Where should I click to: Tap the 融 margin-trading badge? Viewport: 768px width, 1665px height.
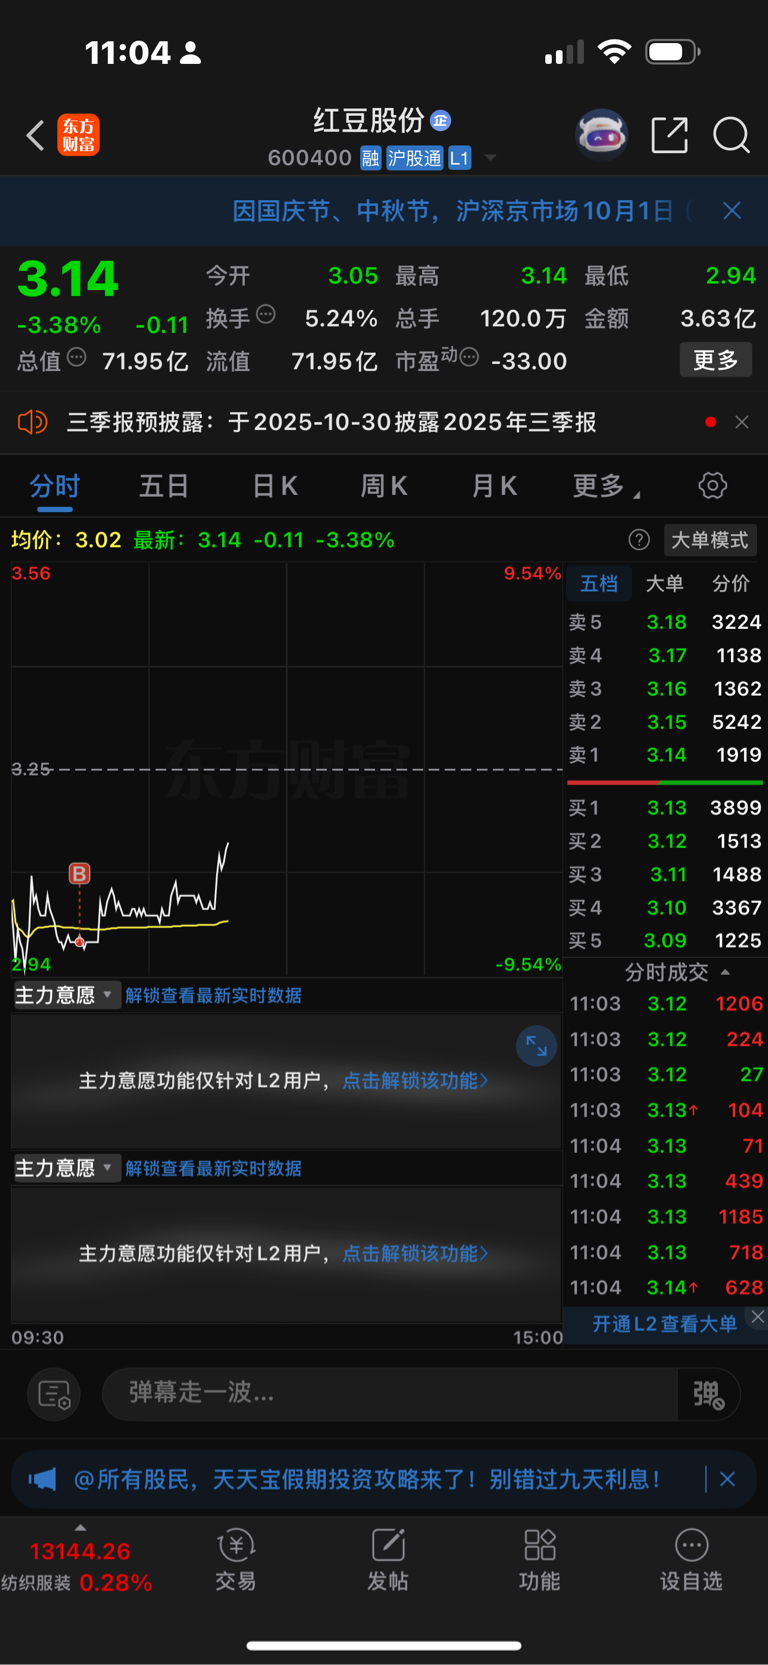click(371, 158)
